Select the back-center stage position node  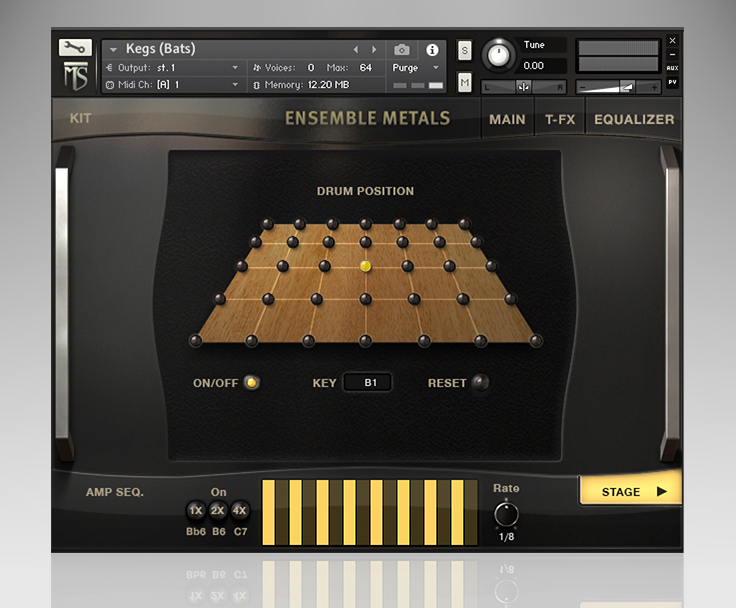(365, 223)
